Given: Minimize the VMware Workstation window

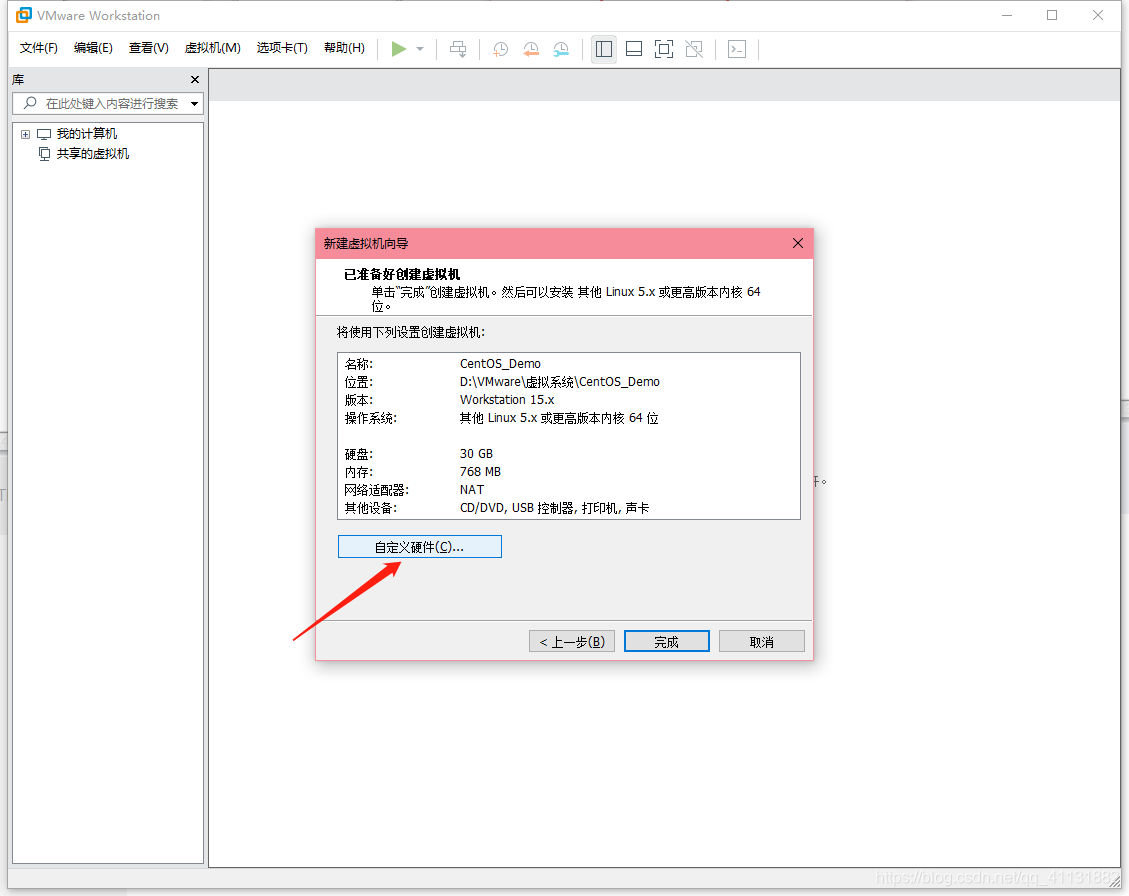Looking at the screenshot, I should point(1007,15).
